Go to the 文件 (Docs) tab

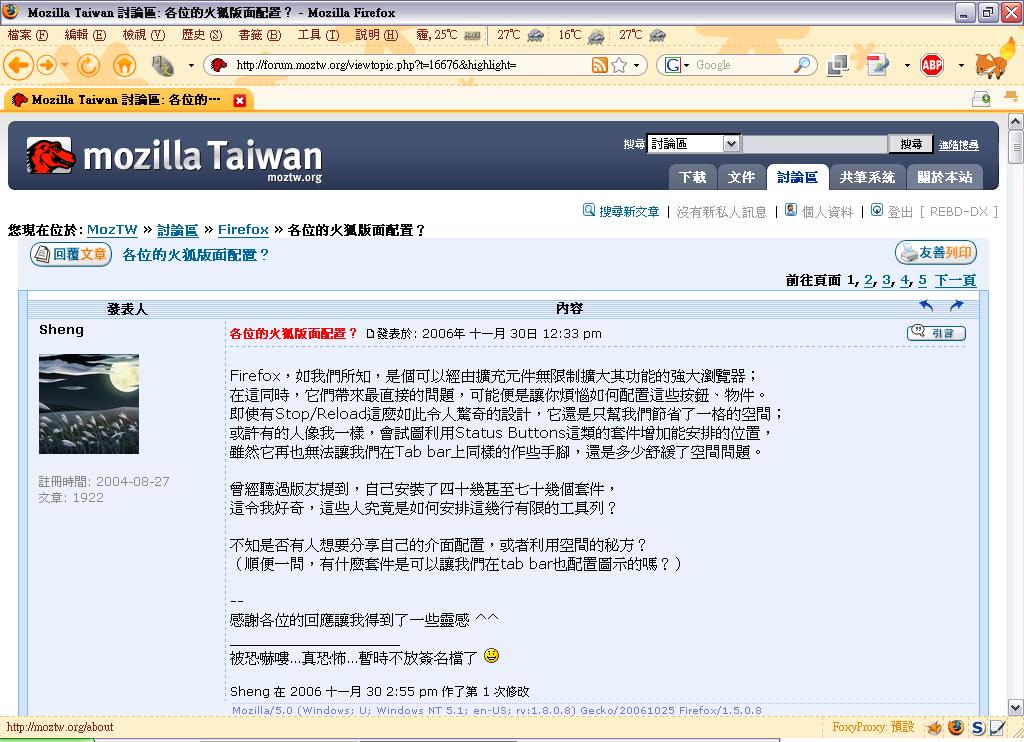(741, 177)
